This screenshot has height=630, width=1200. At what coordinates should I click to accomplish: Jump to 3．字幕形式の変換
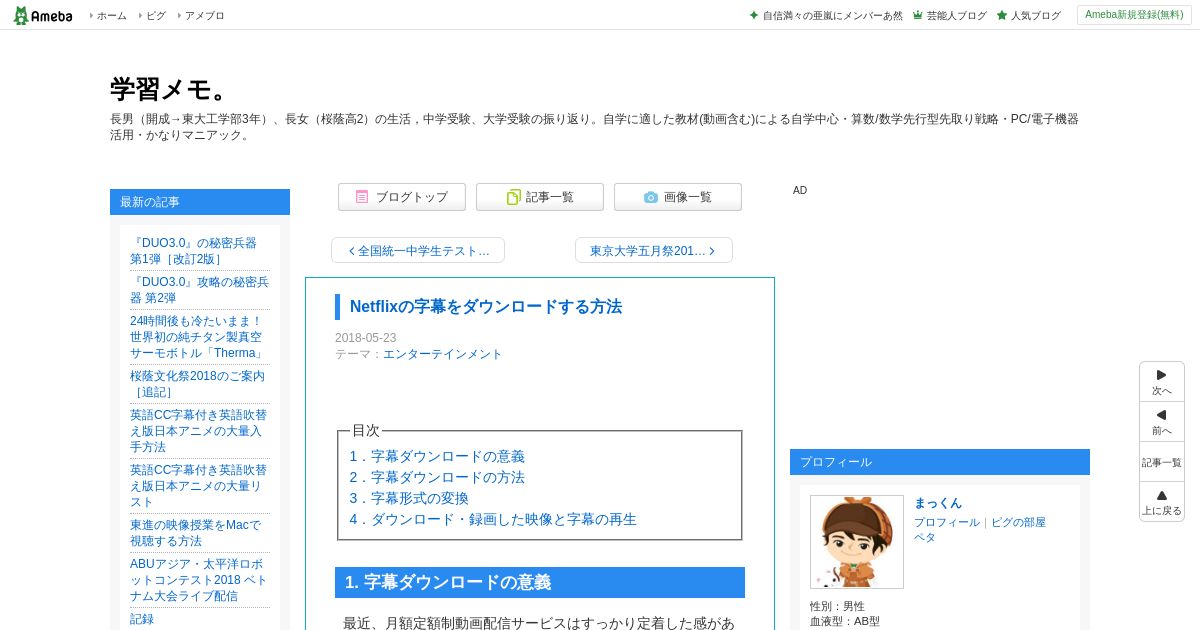pyautogui.click(x=409, y=498)
